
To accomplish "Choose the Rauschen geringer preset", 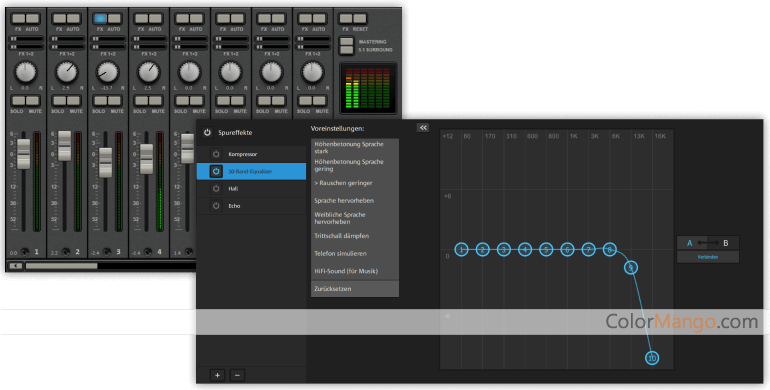I will pos(355,183).
